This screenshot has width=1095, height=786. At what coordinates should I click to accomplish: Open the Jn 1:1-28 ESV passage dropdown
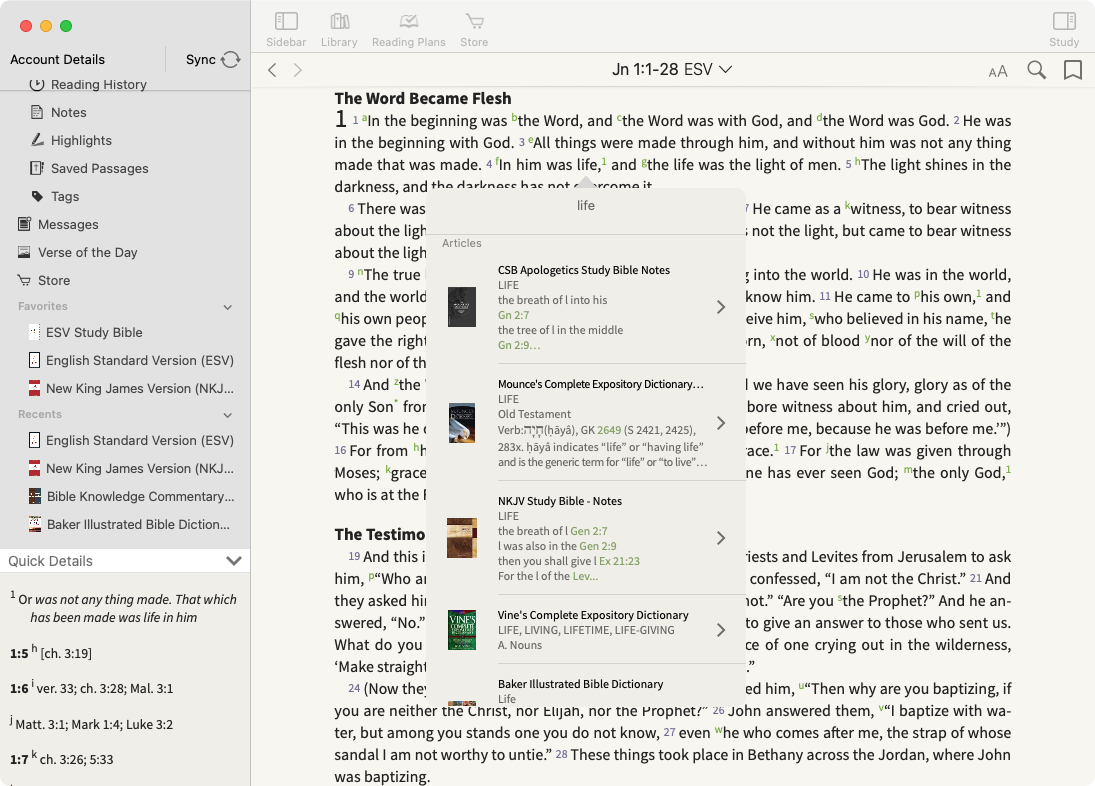tap(672, 69)
